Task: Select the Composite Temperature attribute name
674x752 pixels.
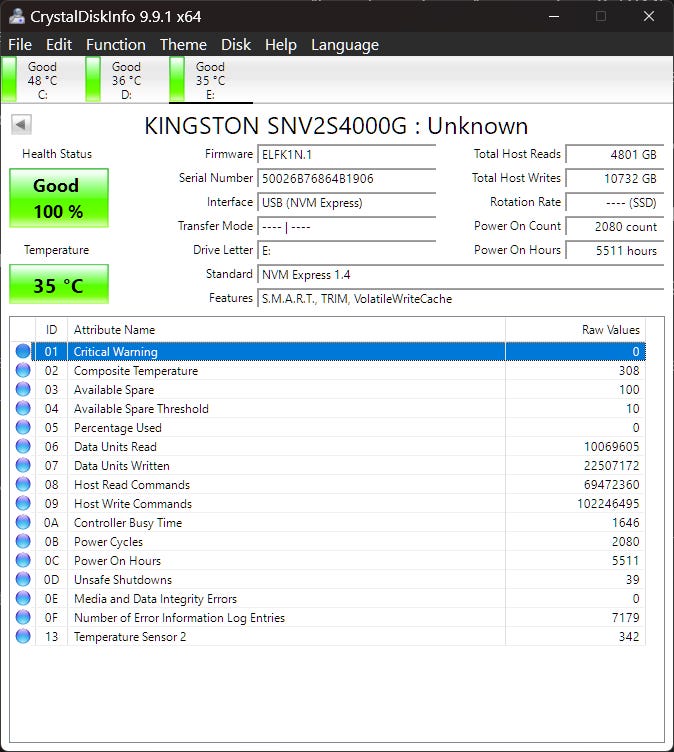Action: click(136, 371)
